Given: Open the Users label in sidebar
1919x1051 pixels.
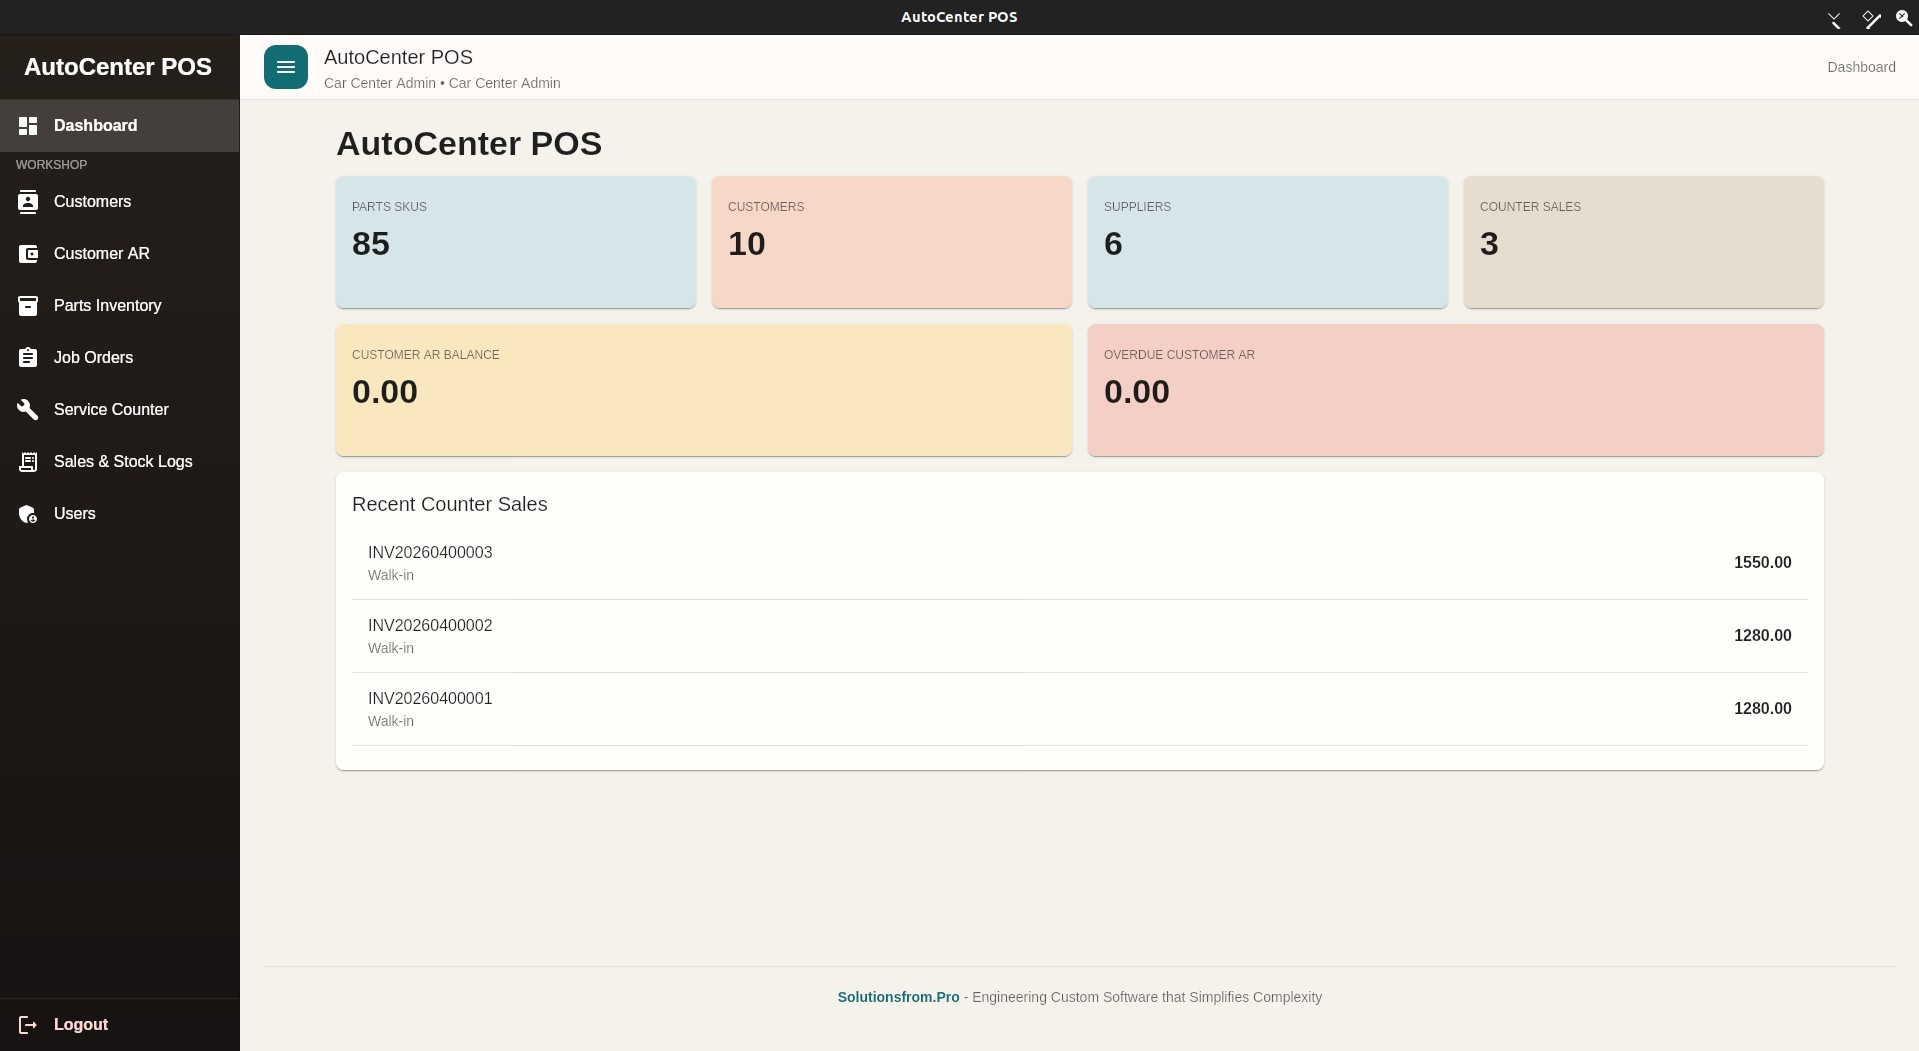Looking at the screenshot, I should 75,514.
